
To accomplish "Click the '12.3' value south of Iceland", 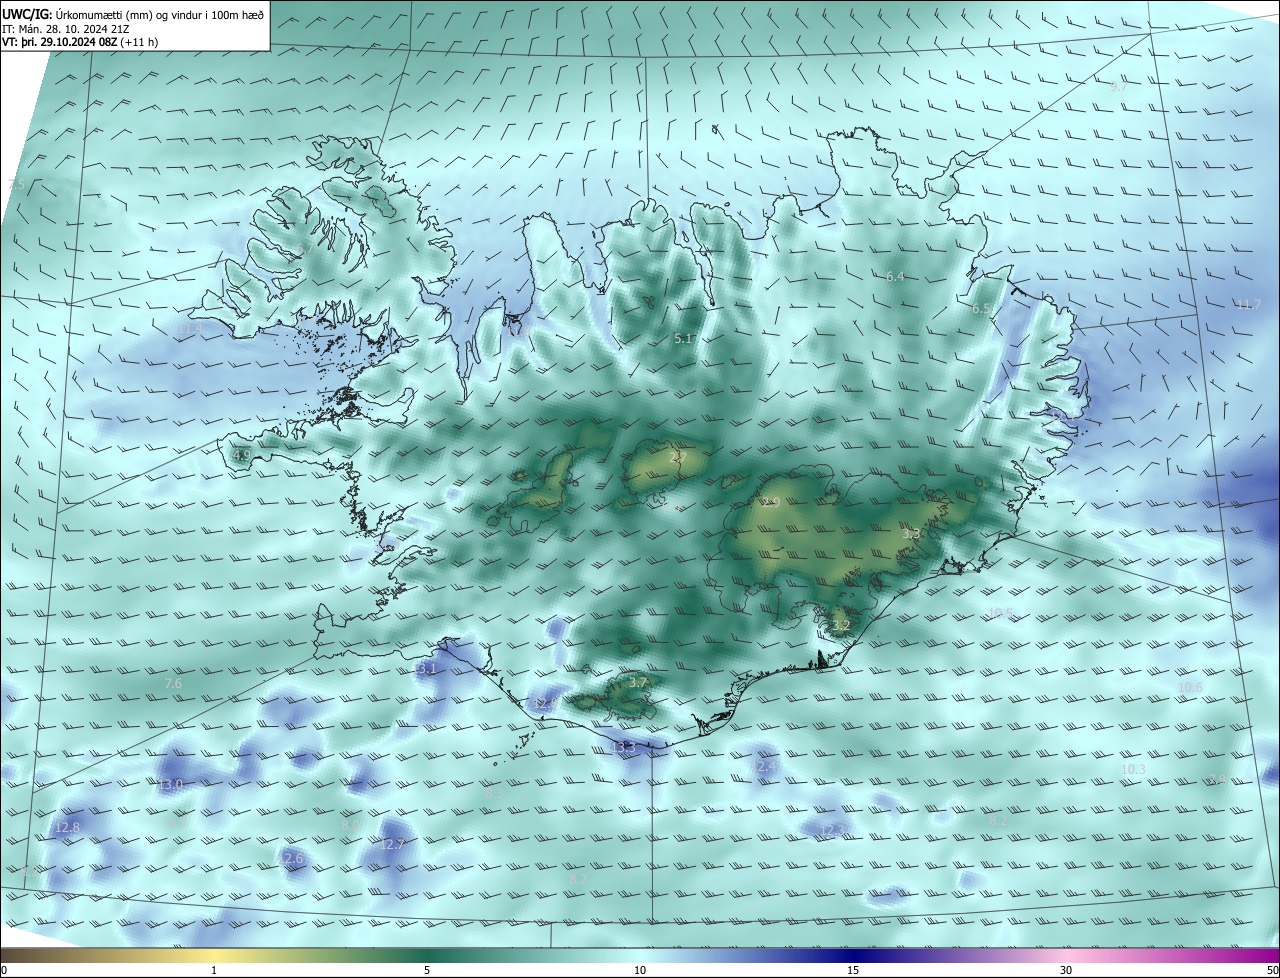I will click(832, 830).
